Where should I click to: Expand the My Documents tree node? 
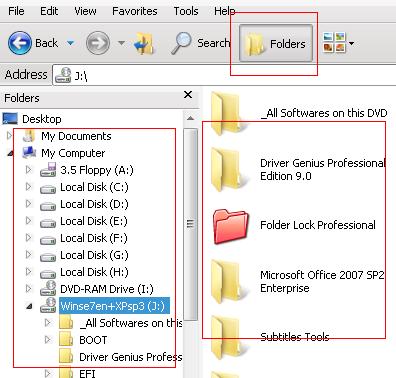pyautogui.click(x=9, y=136)
